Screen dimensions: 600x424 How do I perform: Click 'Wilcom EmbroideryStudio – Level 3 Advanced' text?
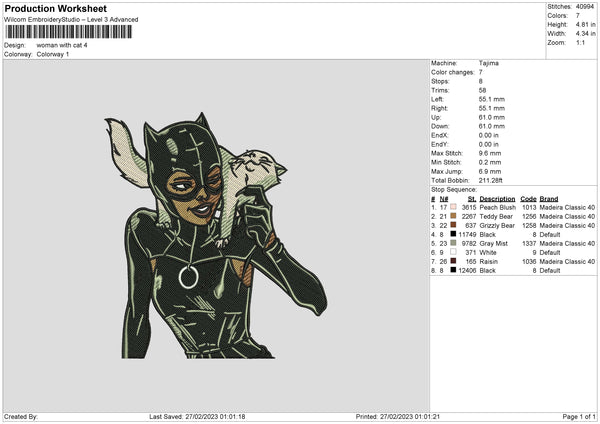click(71, 20)
